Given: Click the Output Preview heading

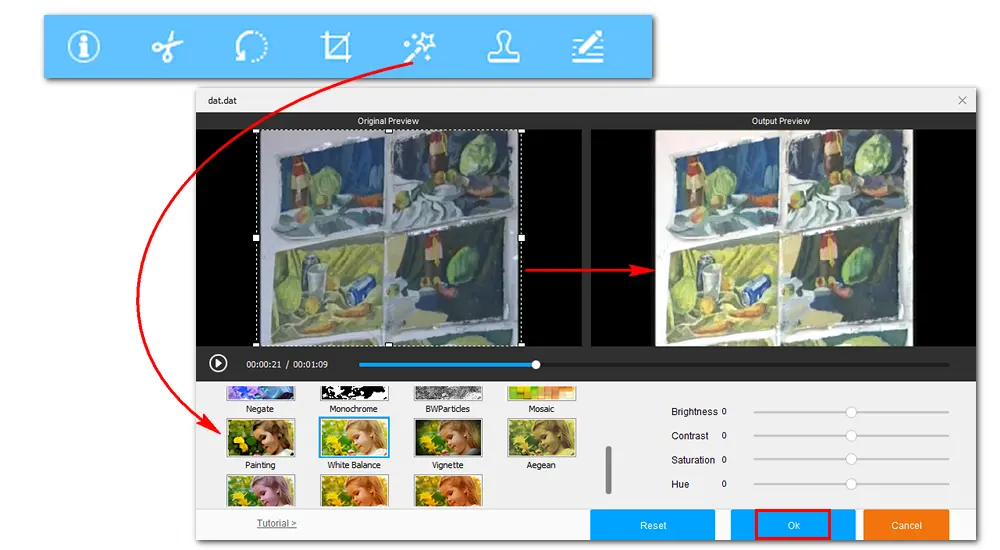Looking at the screenshot, I should pos(781,121).
